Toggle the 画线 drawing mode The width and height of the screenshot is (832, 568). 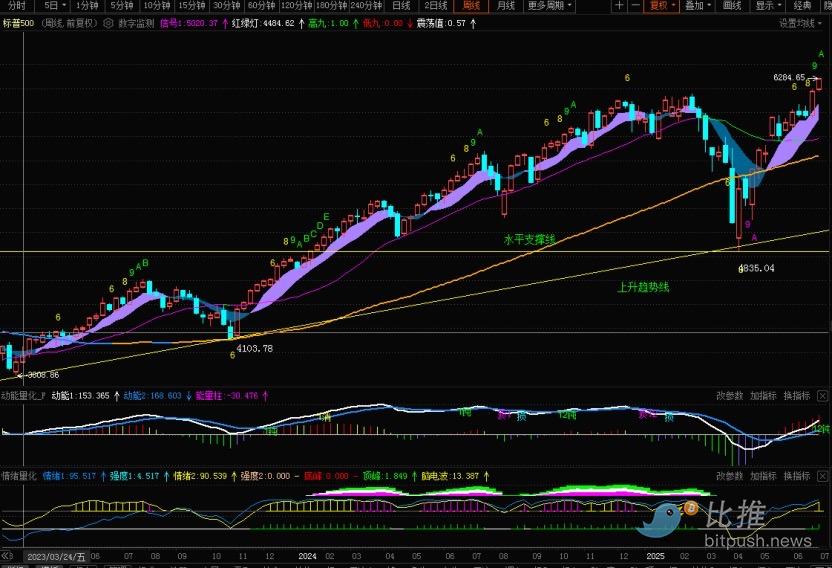pos(732,6)
